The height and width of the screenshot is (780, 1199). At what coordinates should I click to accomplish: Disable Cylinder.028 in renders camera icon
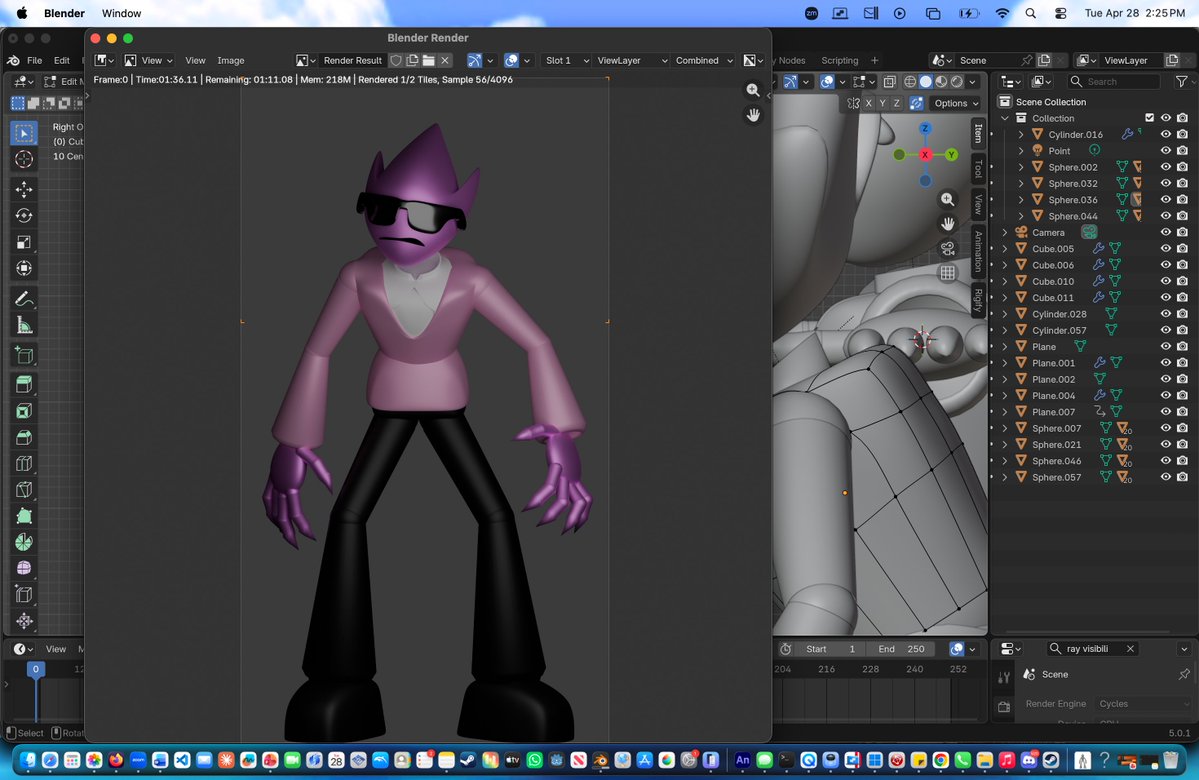(1182, 314)
